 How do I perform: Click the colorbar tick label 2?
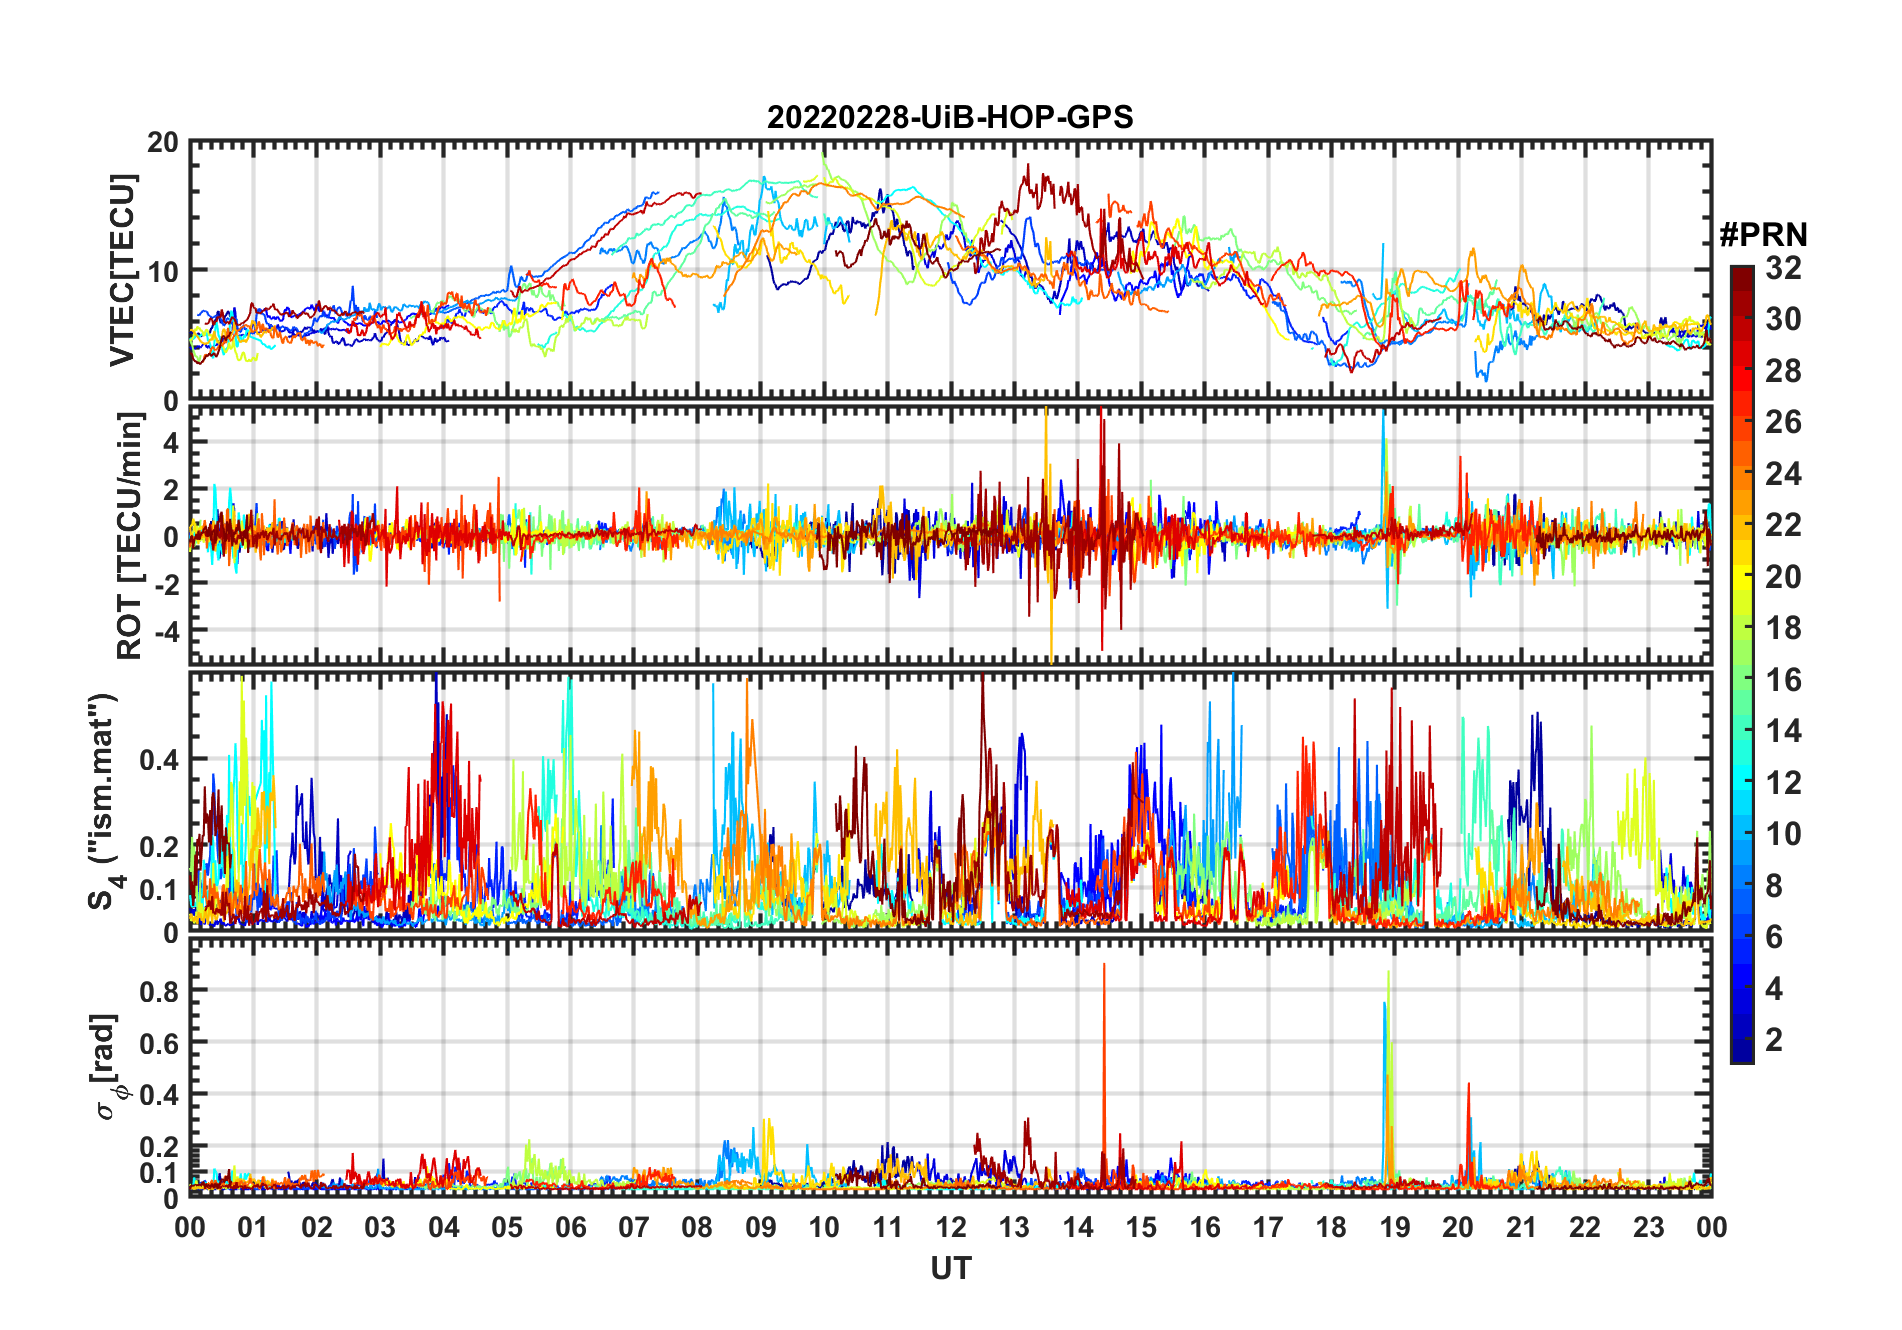point(1774,1040)
